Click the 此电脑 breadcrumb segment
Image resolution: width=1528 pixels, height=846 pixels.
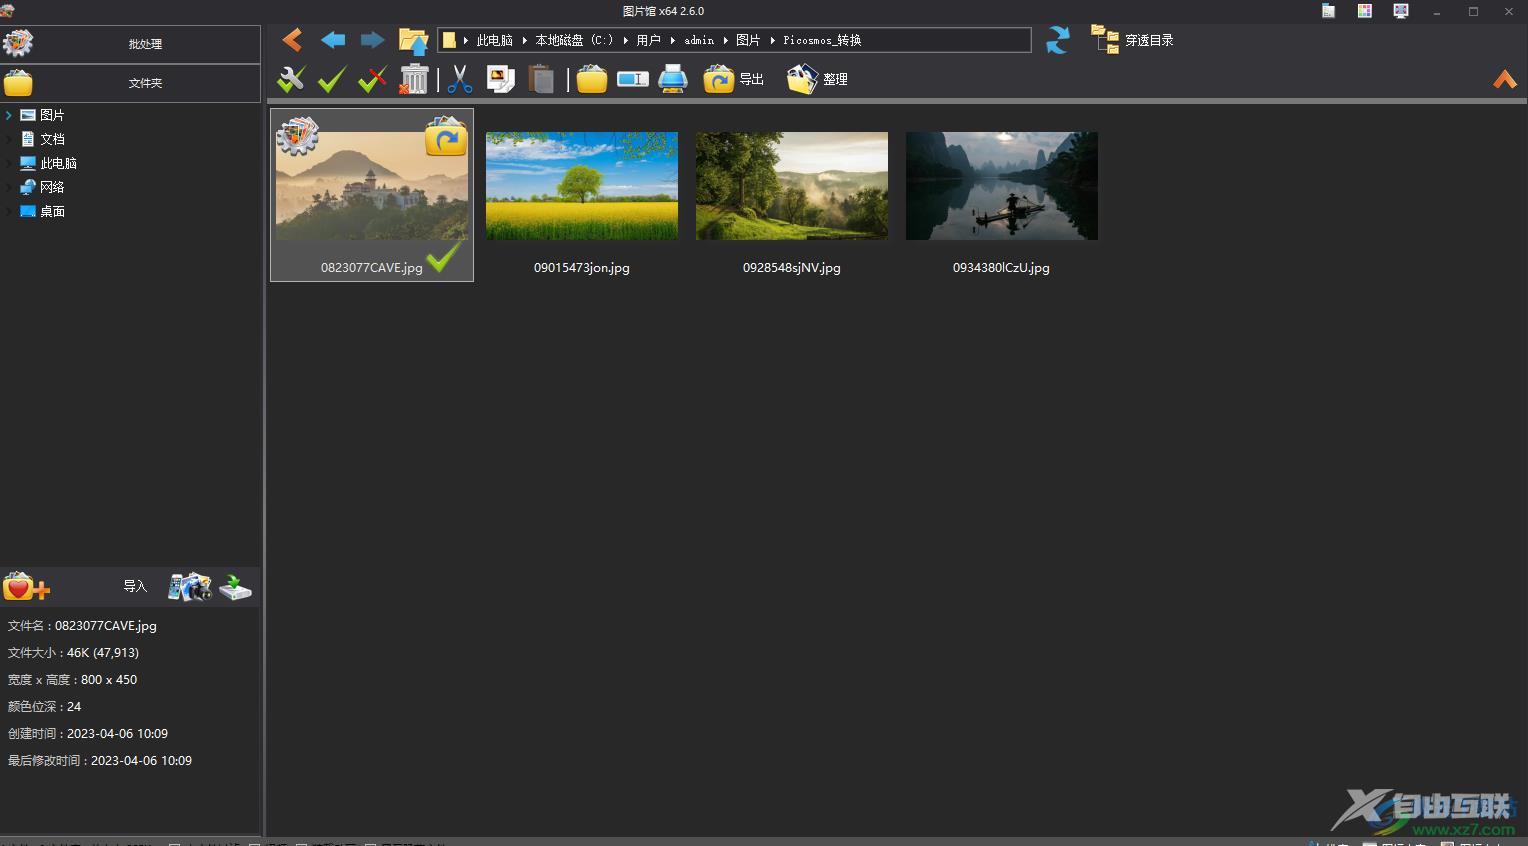(495, 40)
